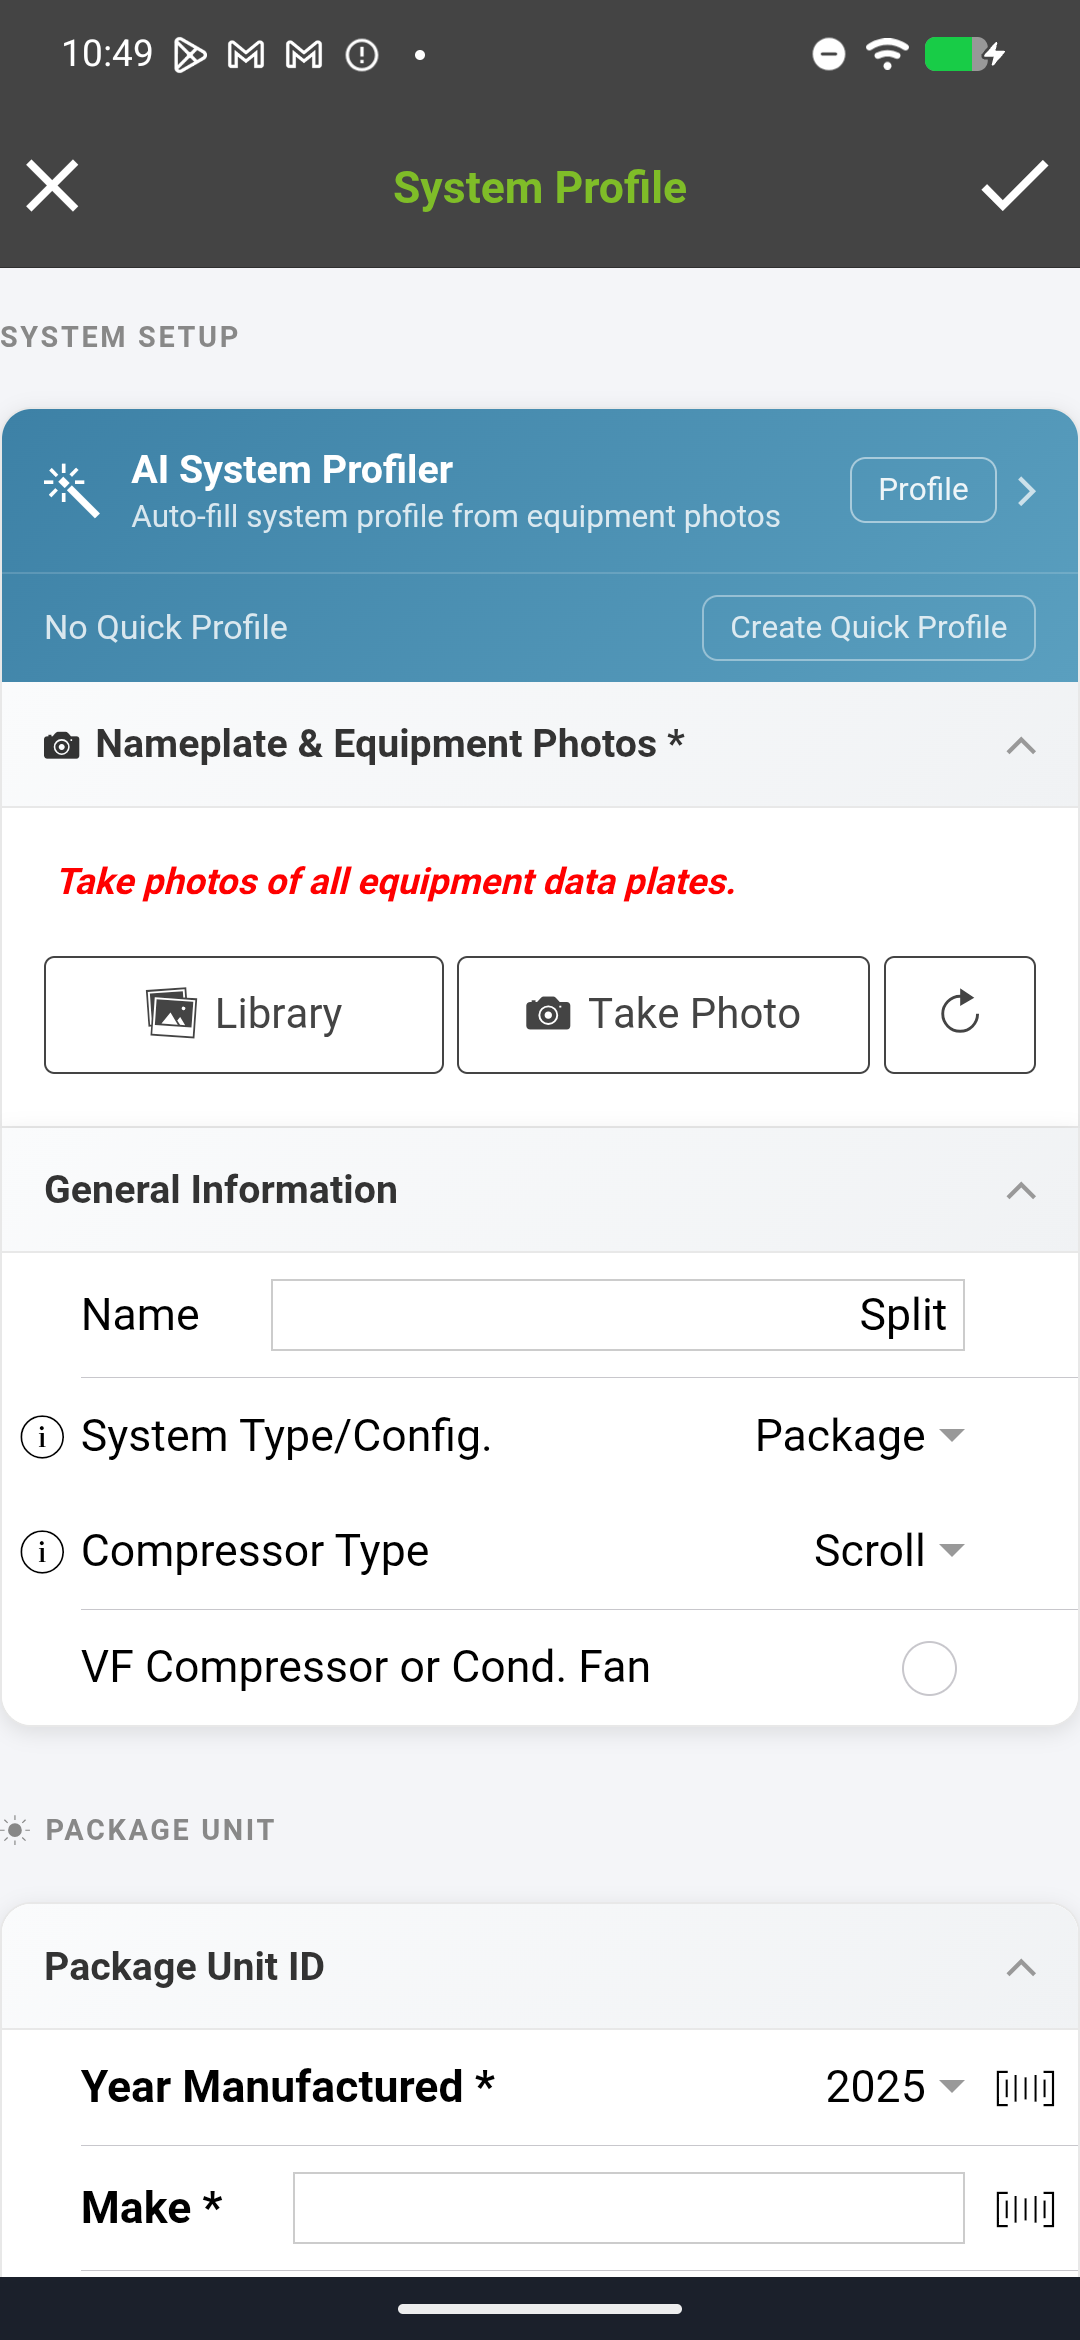Tap the AI System Profiler wand icon

click(x=72, y=490)
